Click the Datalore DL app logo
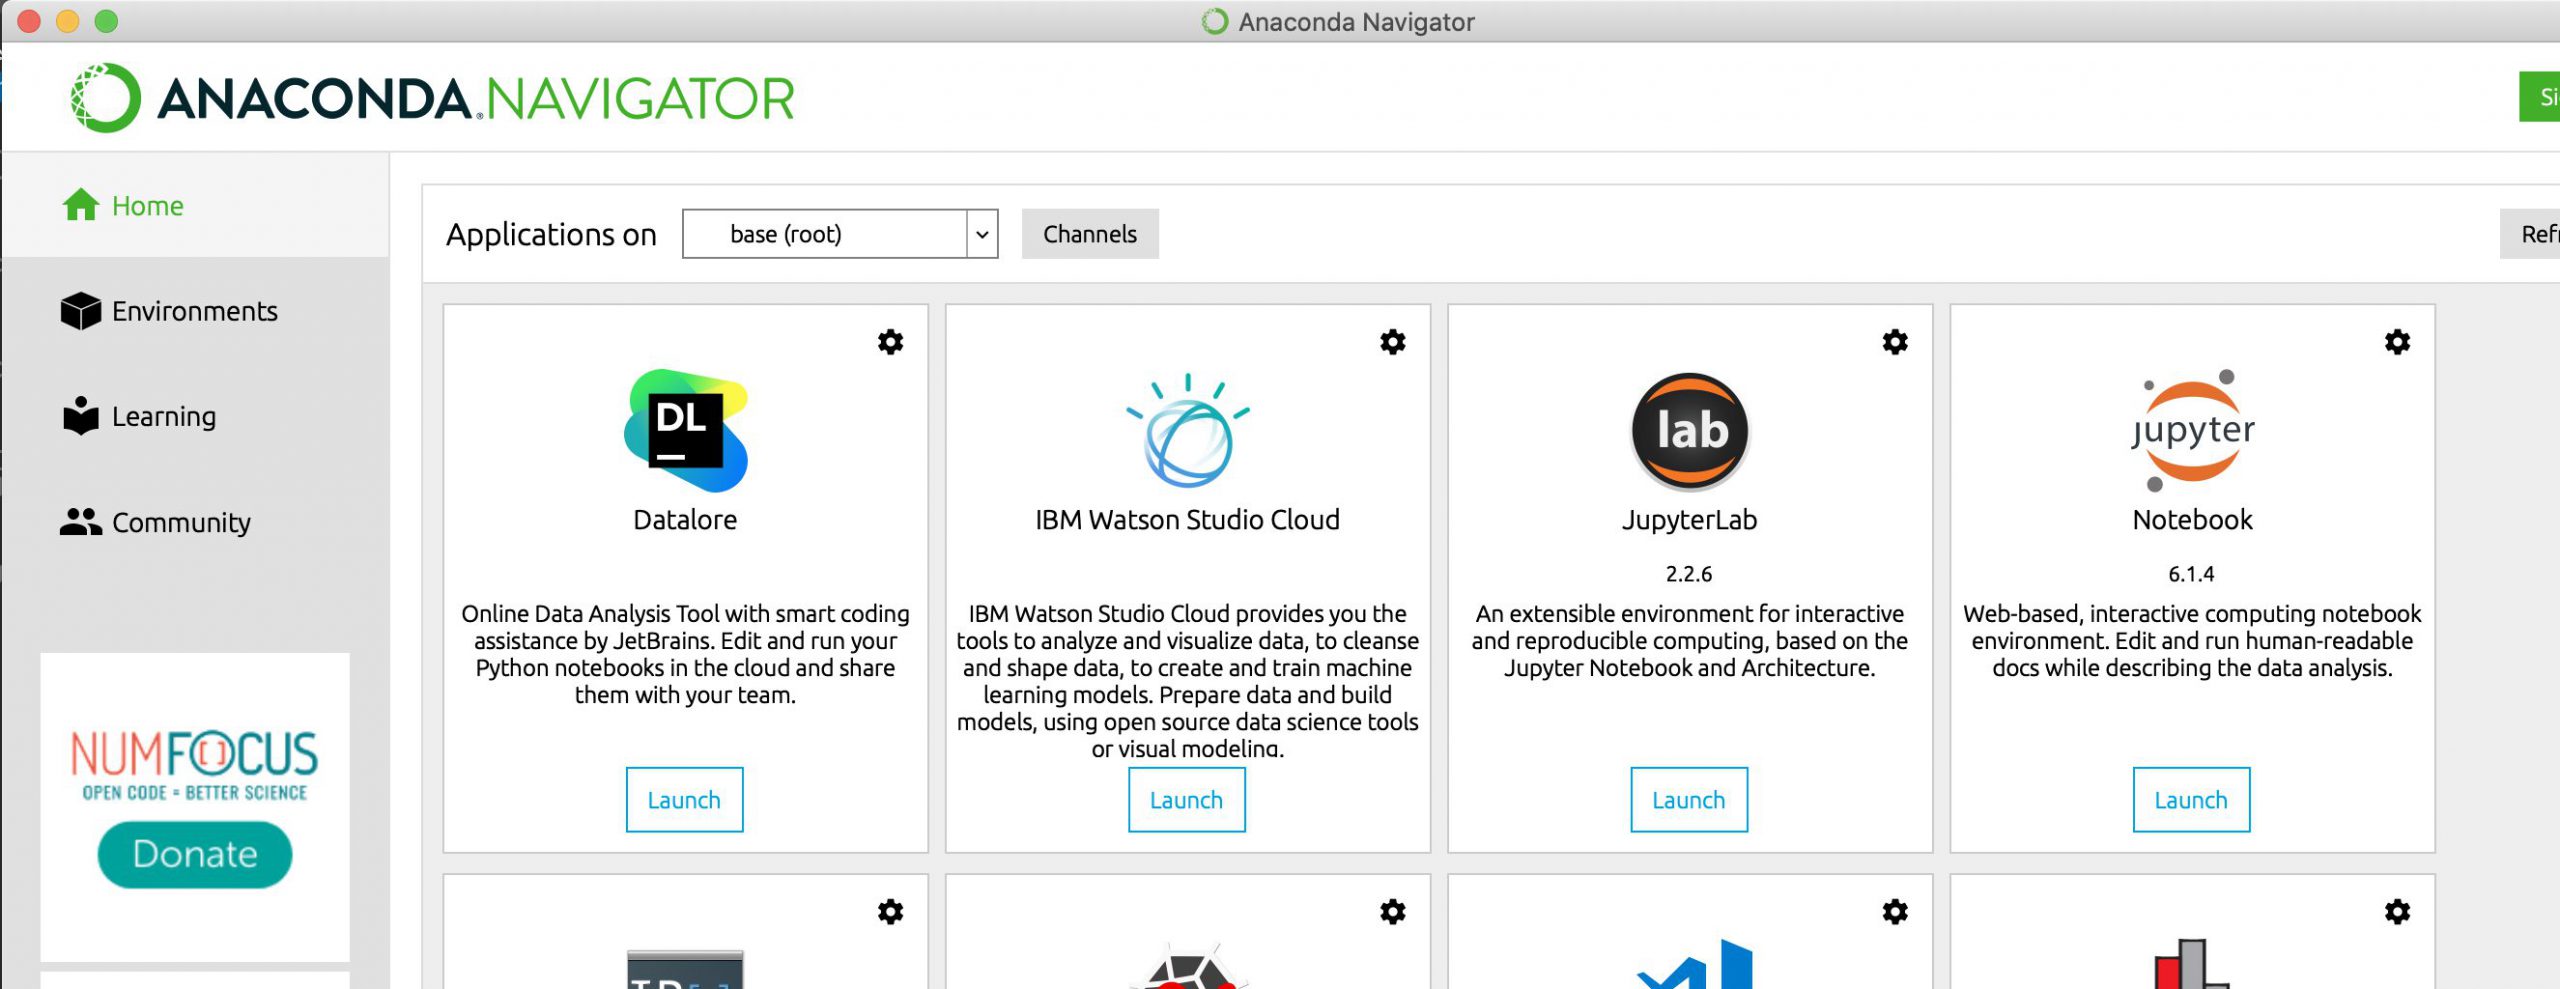Screen dimensions: 2560x989 tap(686, 430)
